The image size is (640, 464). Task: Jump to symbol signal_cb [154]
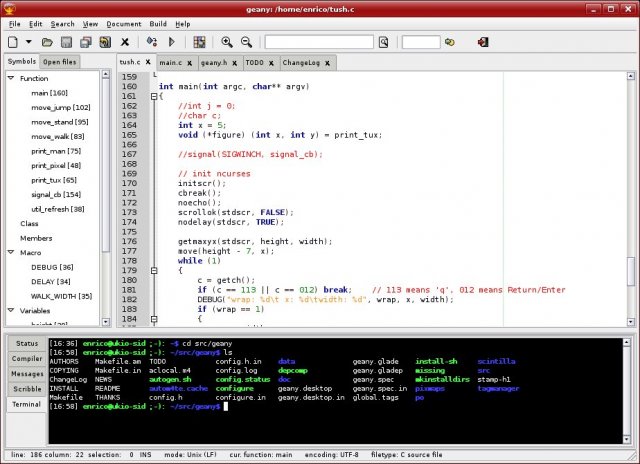pyautogui.click(x=56, y=194)
